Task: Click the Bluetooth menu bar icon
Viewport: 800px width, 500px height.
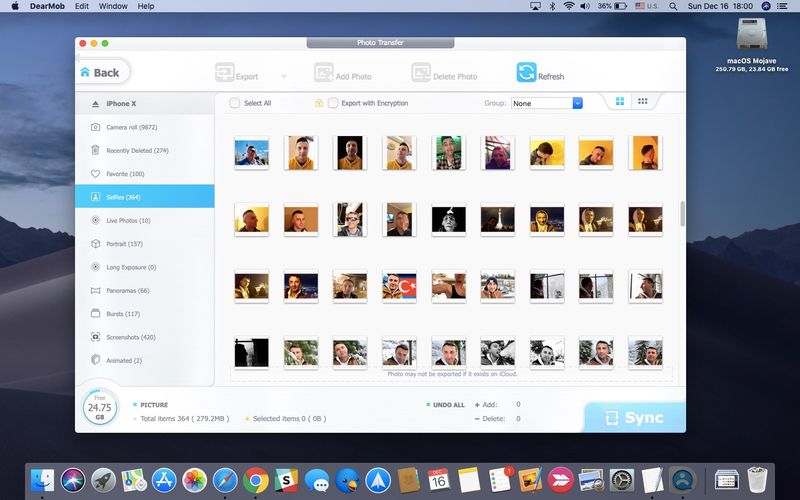Action: point(552,6)
